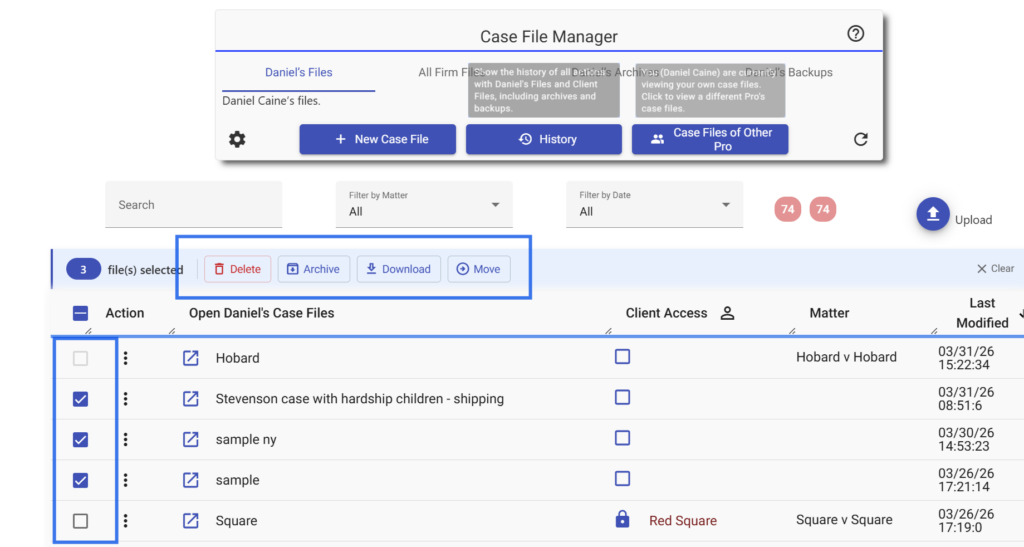Image resolution: width=1024 pixels, height=547 pixels.
Task: Click into the Search field
Action: point(193,205)
